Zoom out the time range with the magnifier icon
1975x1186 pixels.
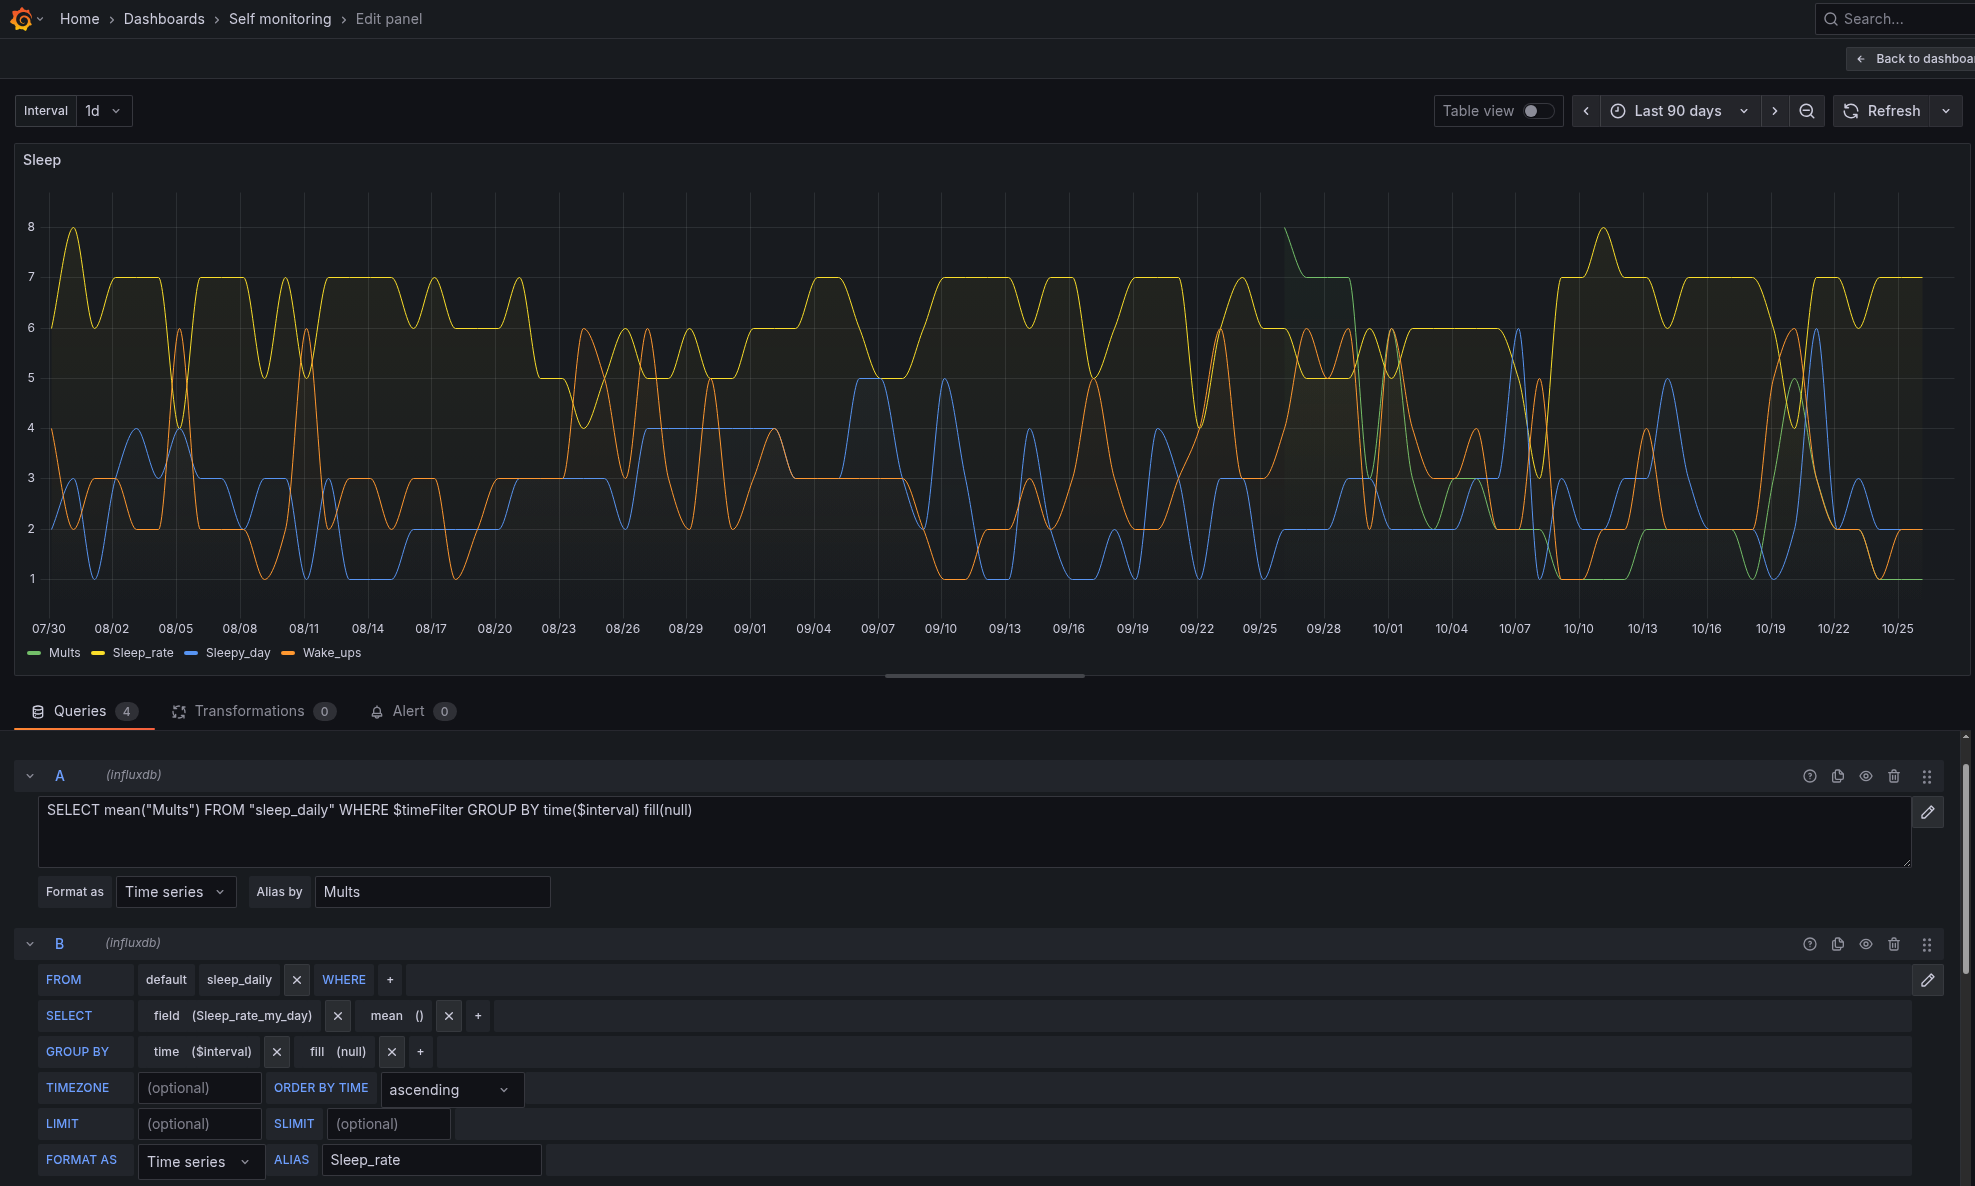1807,111
